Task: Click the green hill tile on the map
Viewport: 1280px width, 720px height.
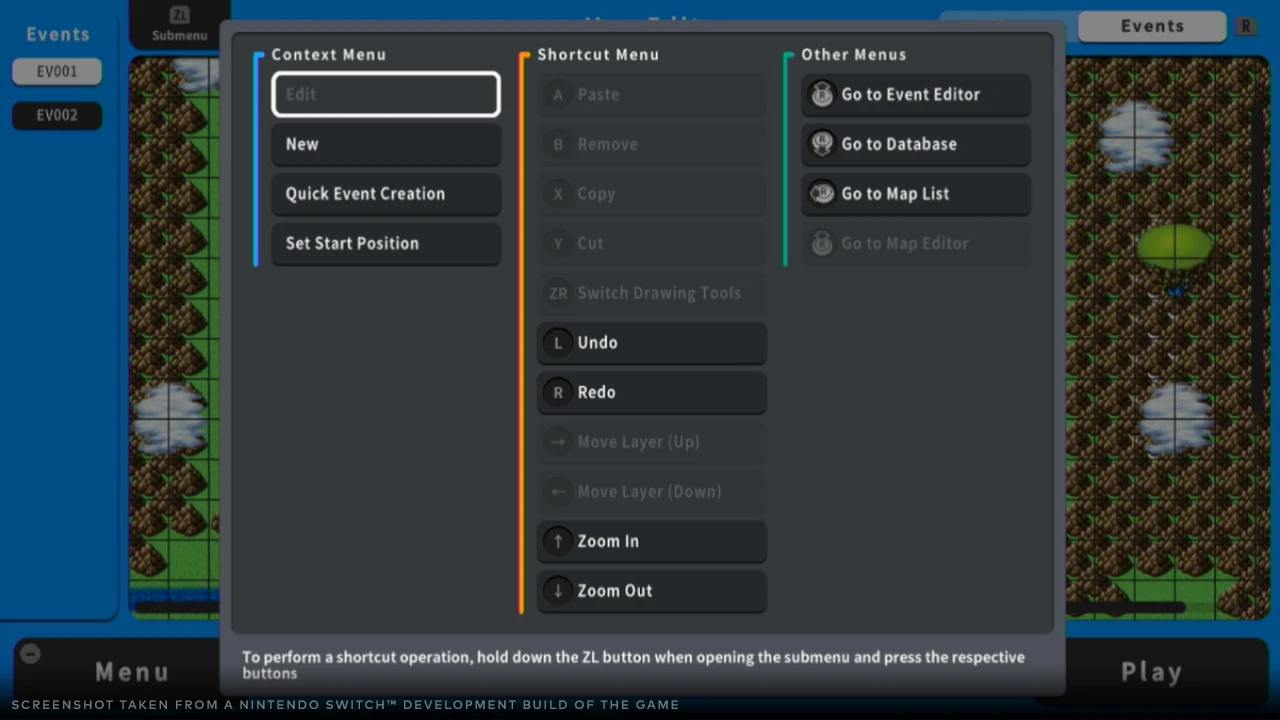Action: point(1175,246)
